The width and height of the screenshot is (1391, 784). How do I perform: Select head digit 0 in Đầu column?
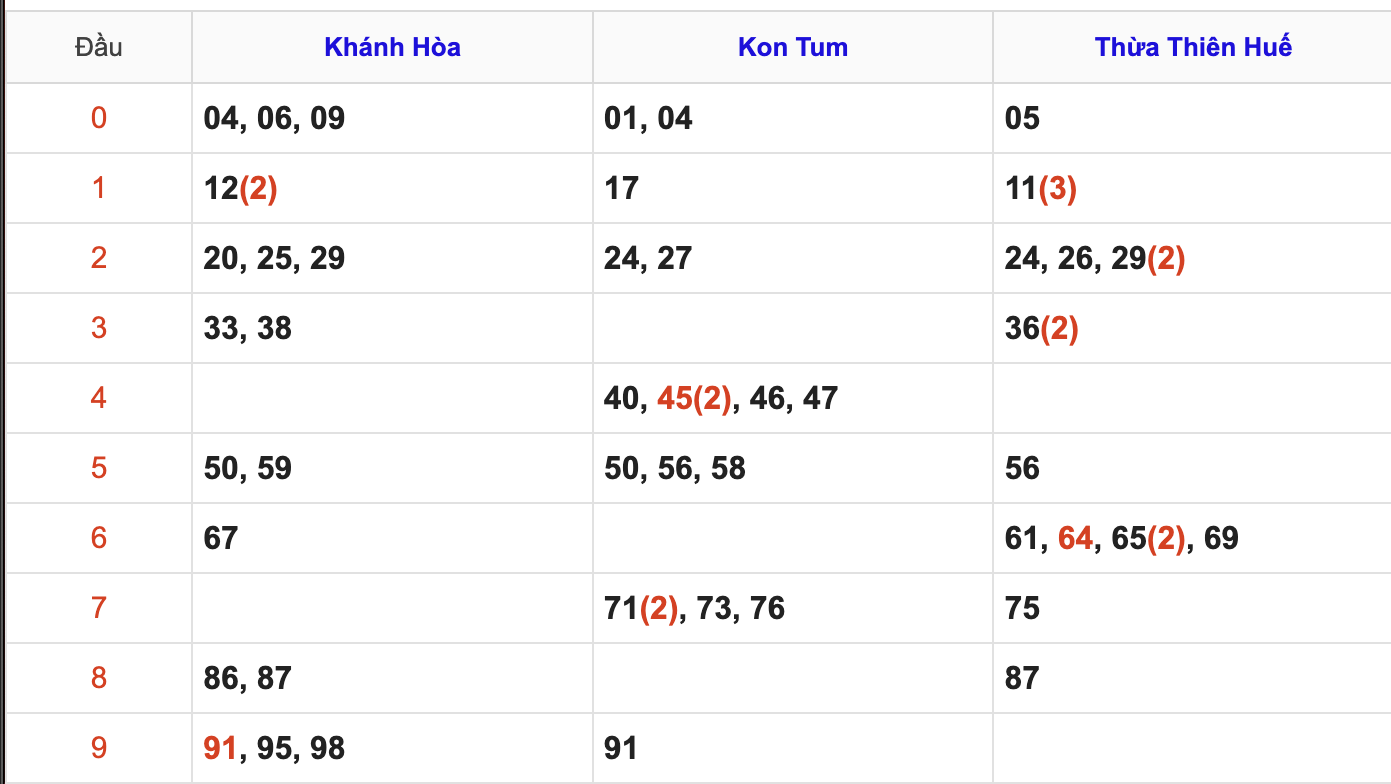click(x=98, y=118)
